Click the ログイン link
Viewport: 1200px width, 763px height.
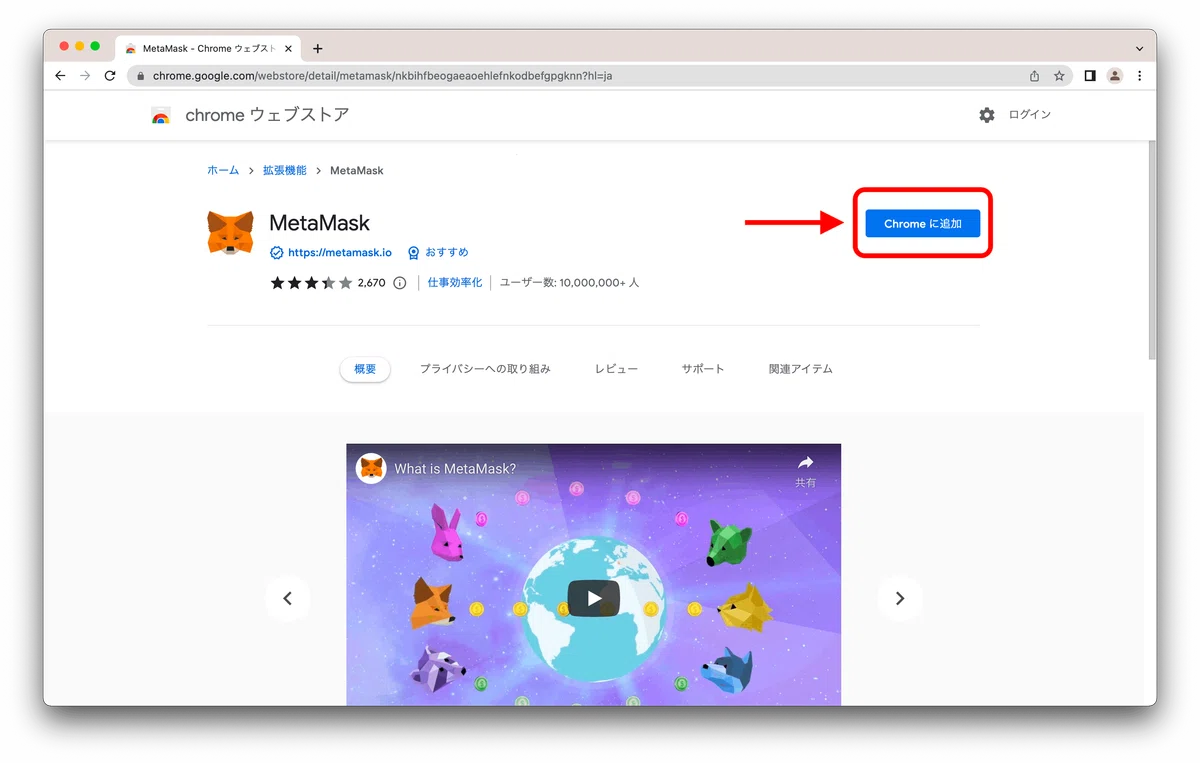[x=1030, y=115]
